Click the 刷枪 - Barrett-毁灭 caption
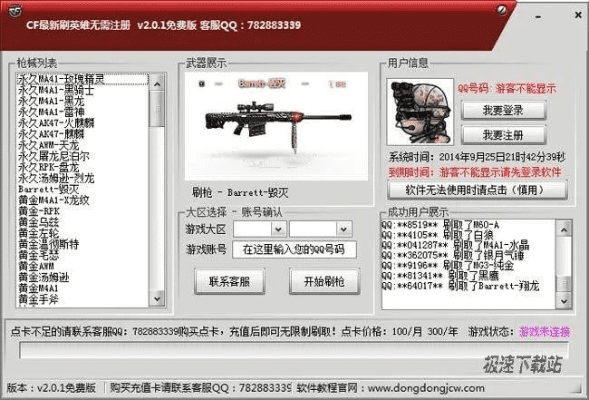 (x=240, y=193)
